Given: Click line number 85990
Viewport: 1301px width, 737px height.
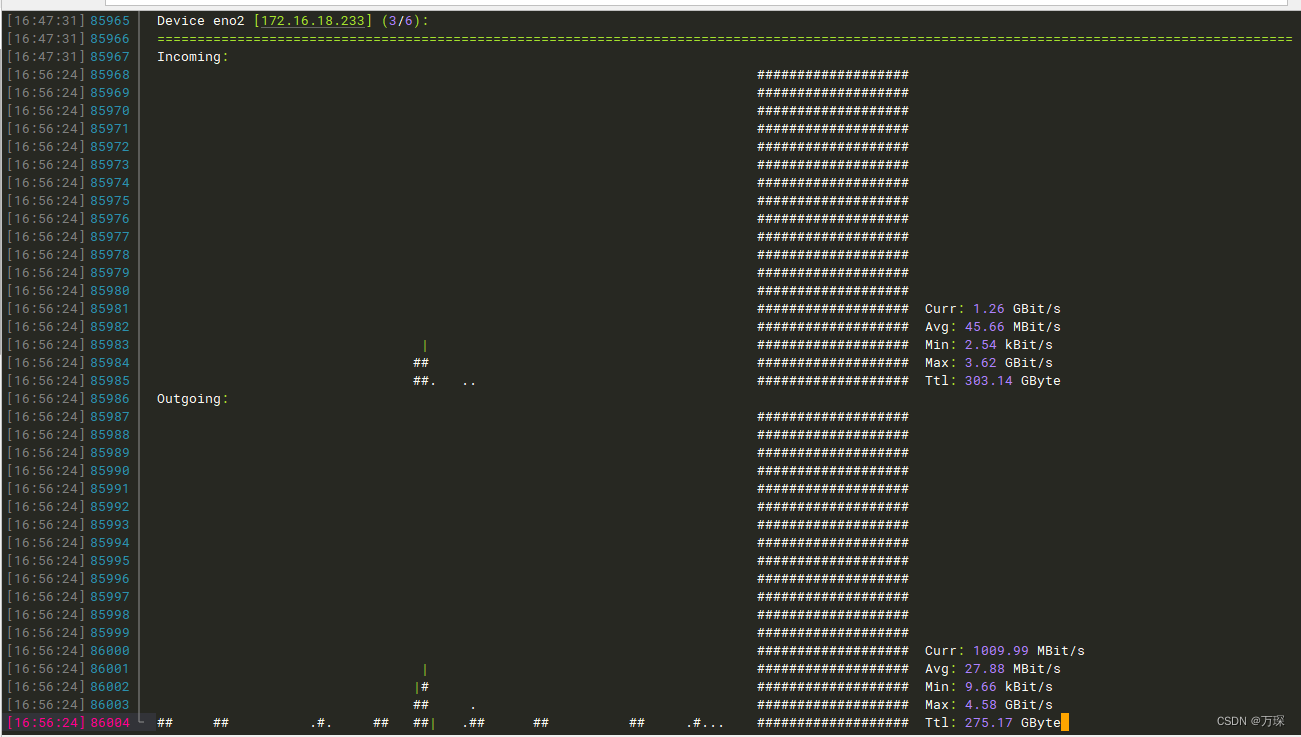Looking at the screenshot, I should click(110, 471).
